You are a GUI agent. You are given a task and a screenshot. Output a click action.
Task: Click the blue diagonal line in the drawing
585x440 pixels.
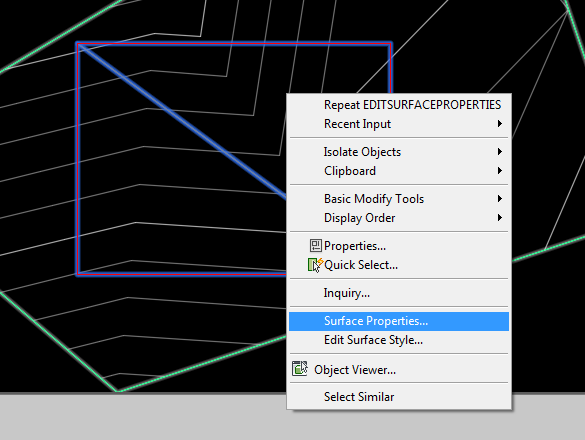[182, 122]
